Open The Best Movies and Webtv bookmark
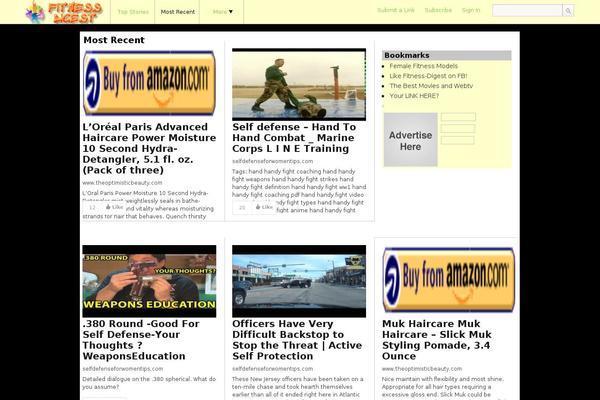The height and width of the screenshot is (400, 600). pos(431,86)
